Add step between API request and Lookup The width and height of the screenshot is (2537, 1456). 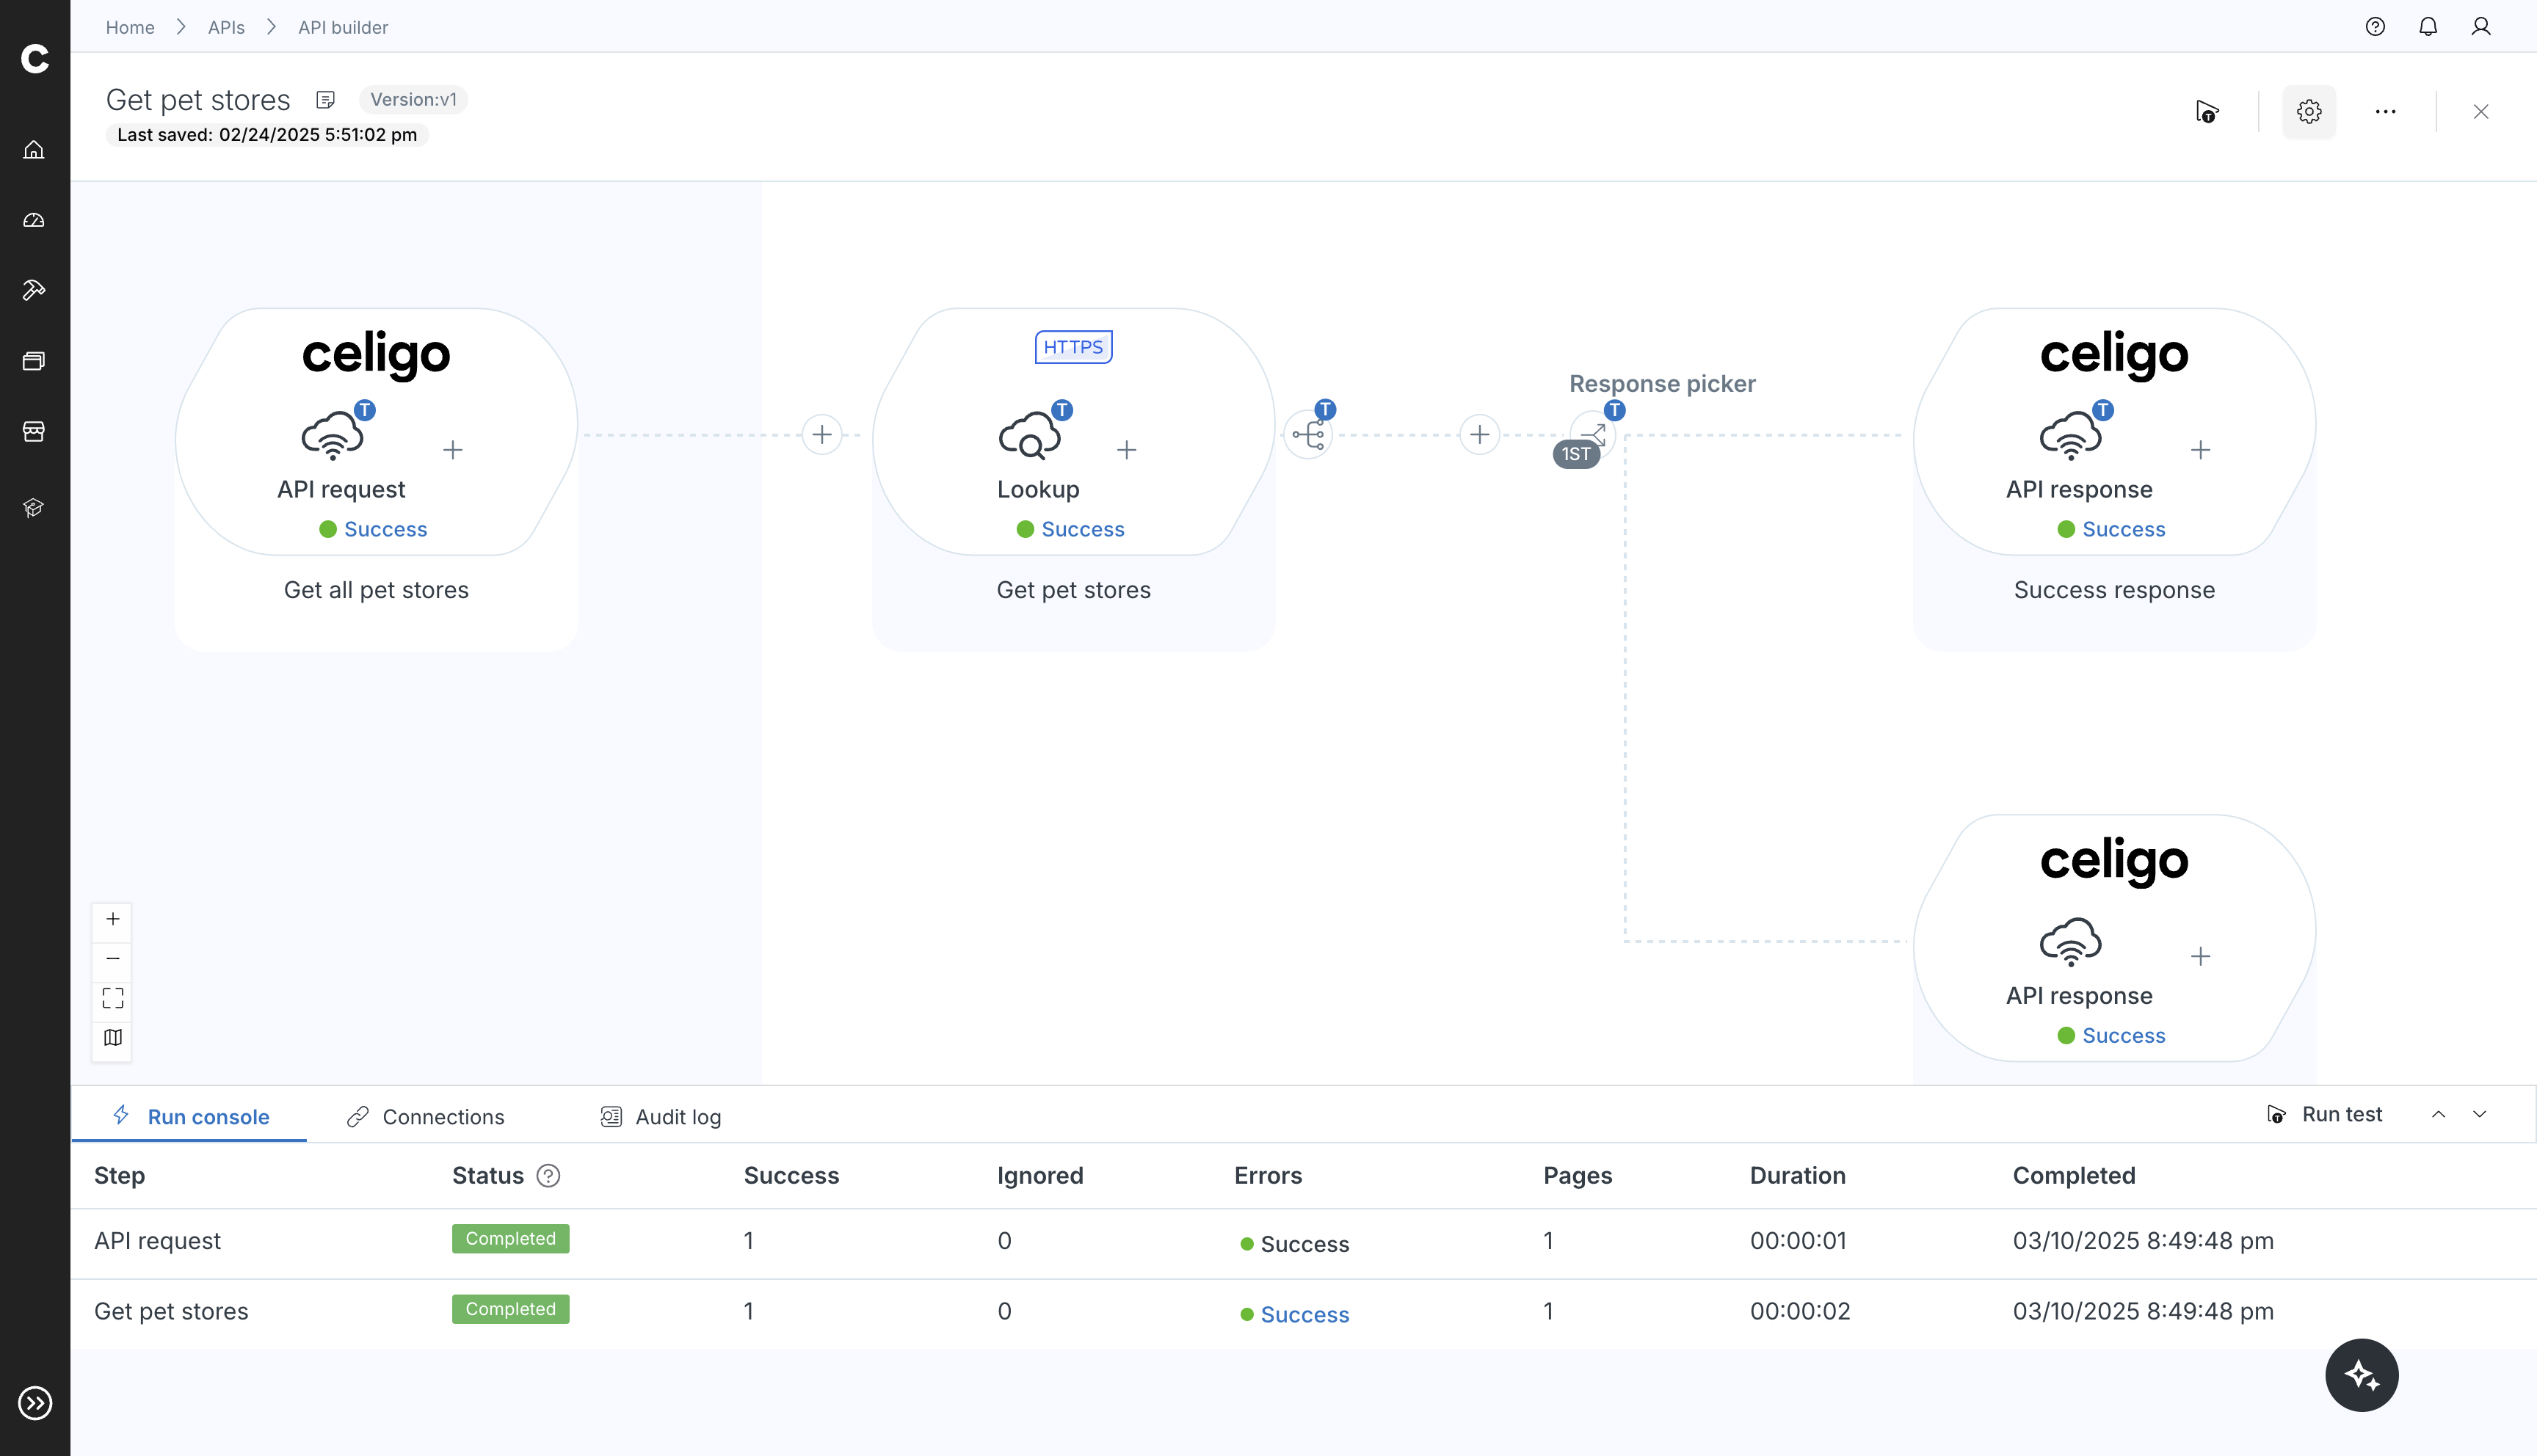822,435
